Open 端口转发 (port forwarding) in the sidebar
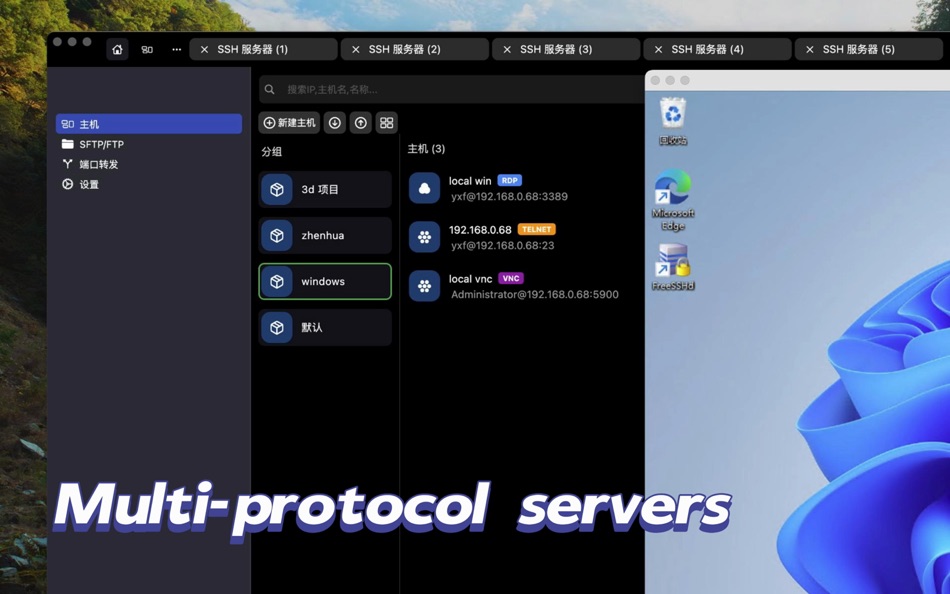 click(x=96, y=164)
